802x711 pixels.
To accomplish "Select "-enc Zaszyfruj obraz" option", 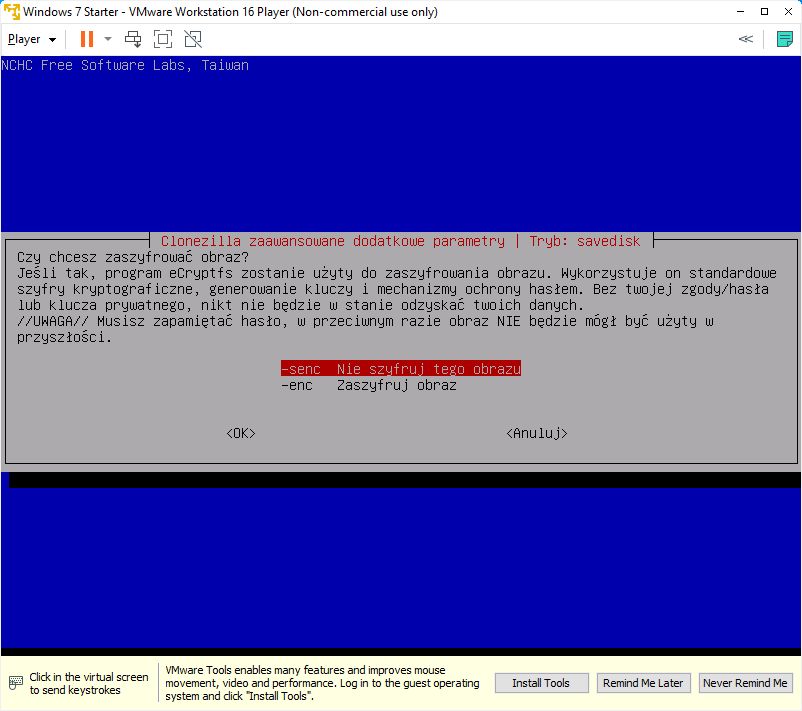I will (369, 385).
